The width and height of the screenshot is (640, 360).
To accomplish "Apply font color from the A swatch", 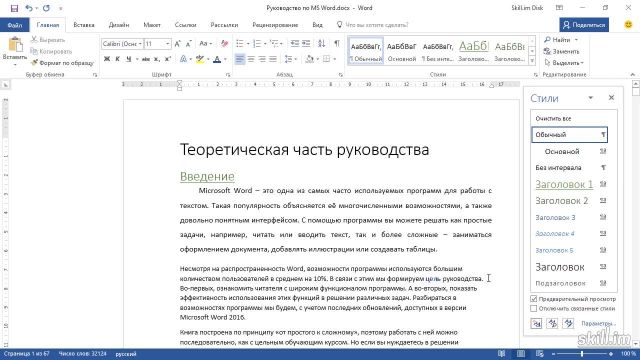I will 217,59.
